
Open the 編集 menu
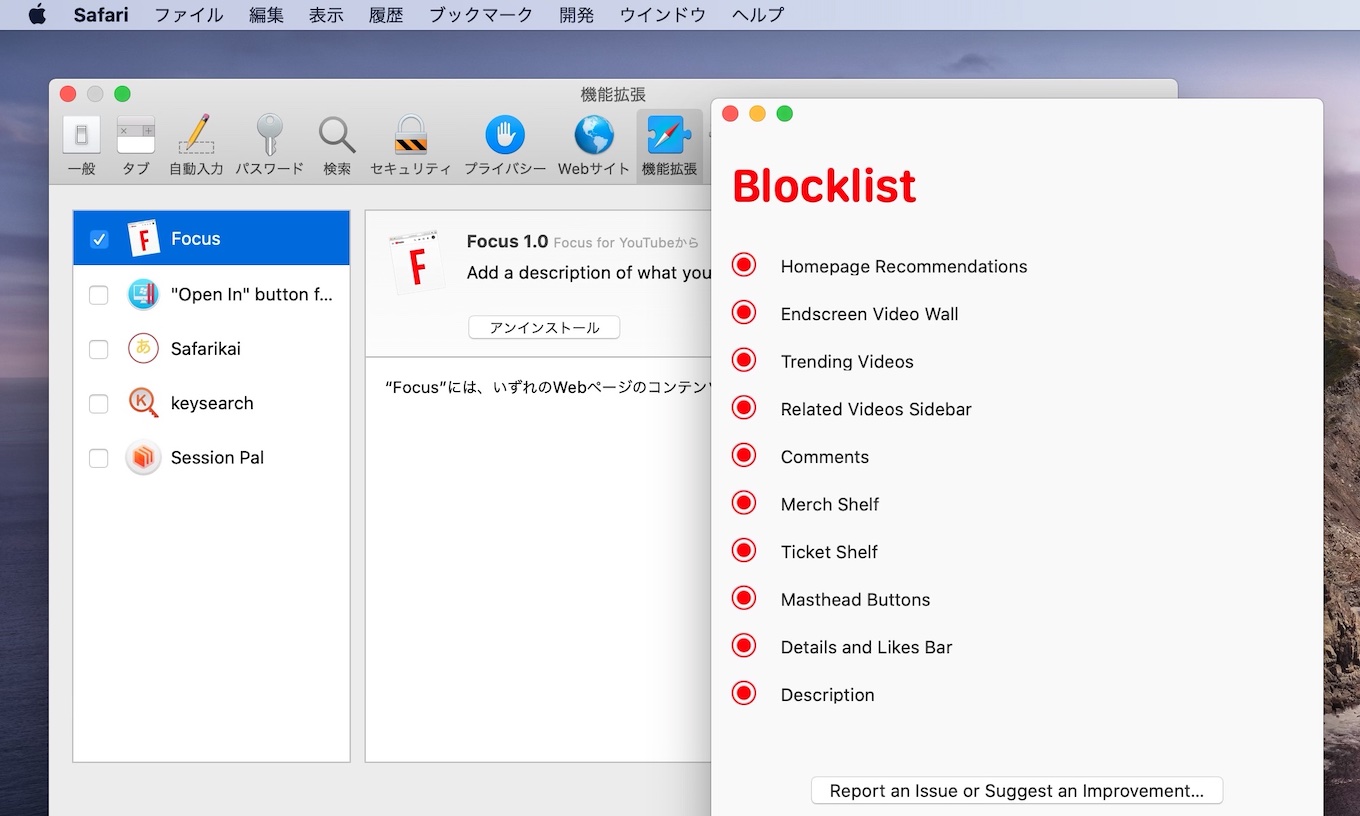(266, 15)
